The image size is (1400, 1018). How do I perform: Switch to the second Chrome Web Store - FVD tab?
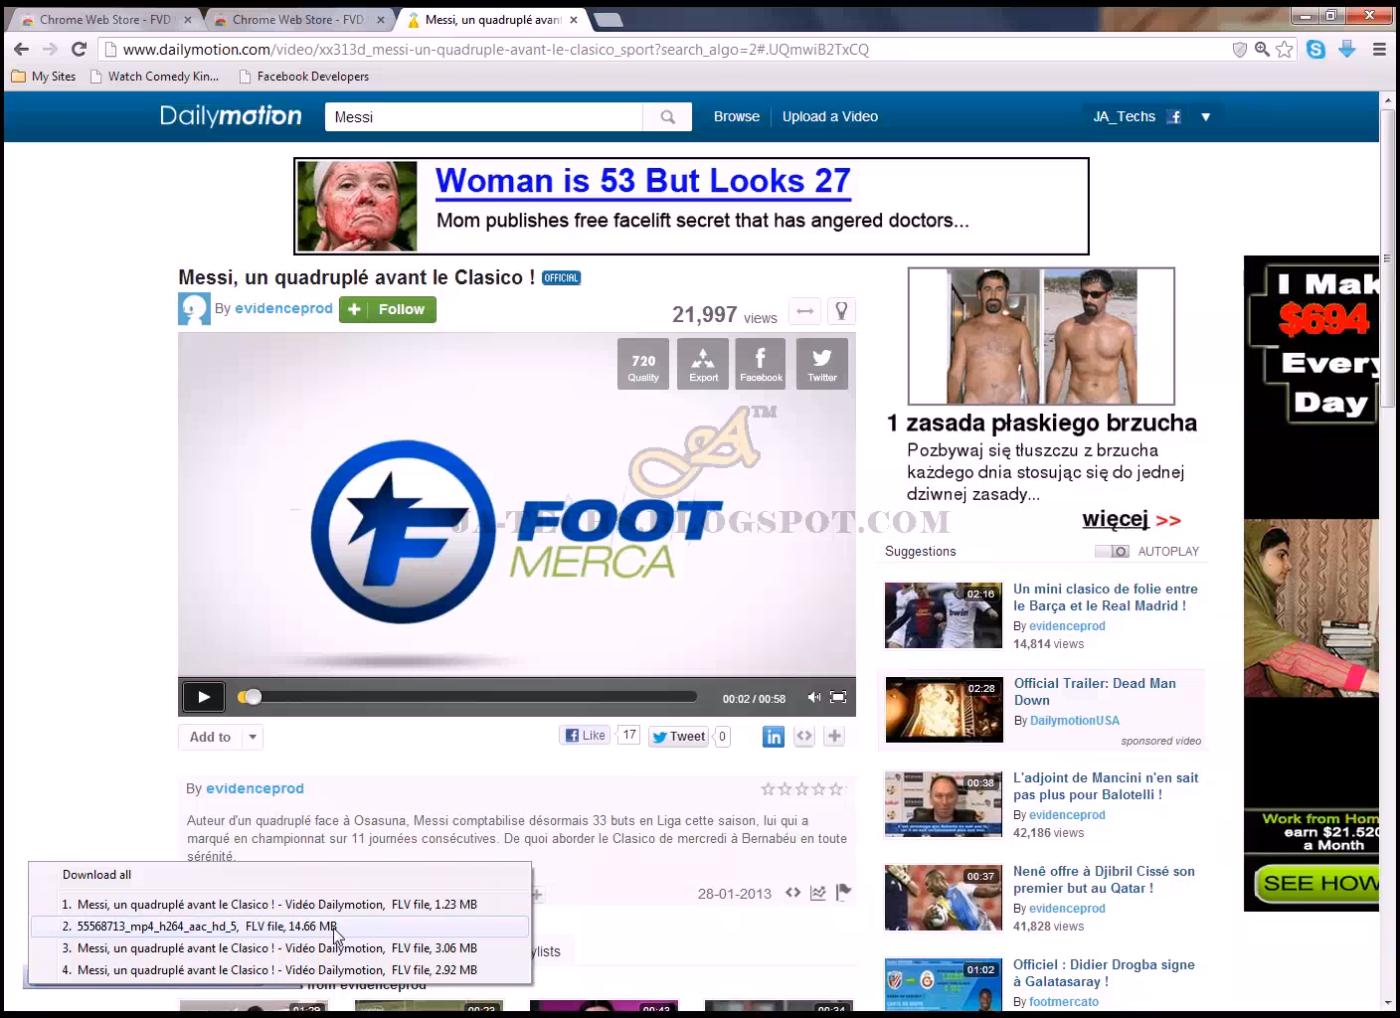click(298, 19)
